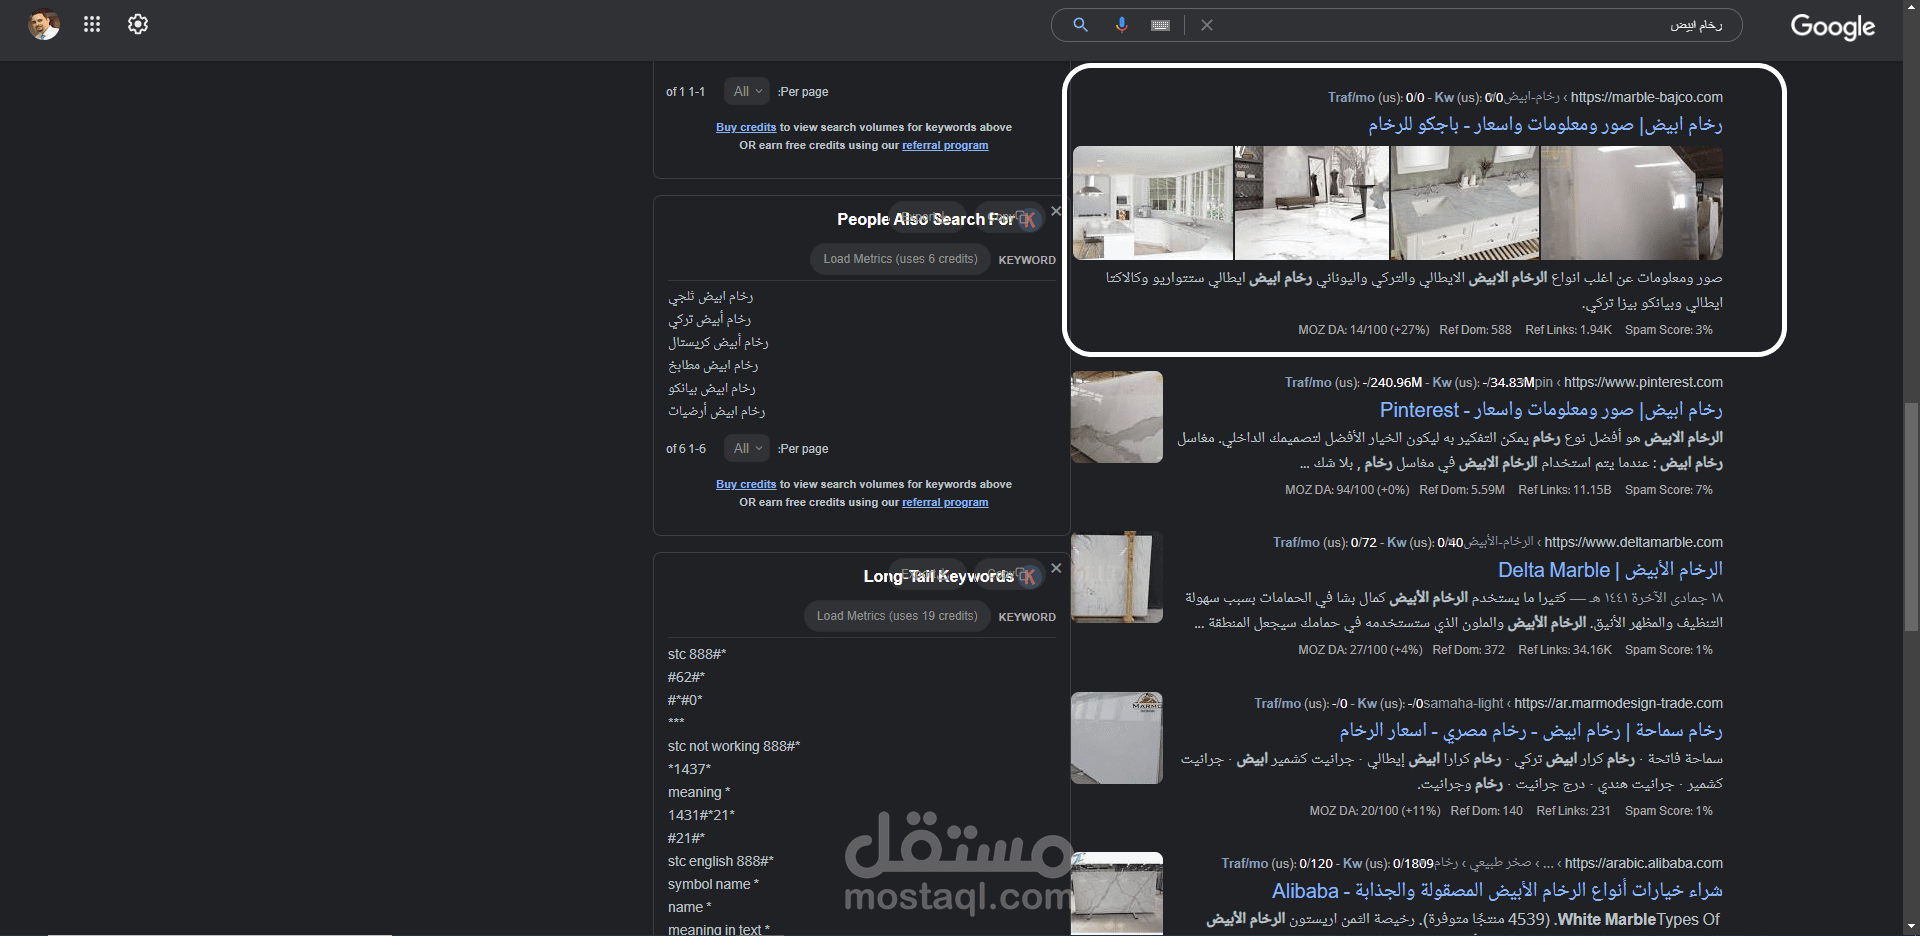The width and height of the screenshot is (1920, 936).
Task: Open the white marble slab image in the bajco result
Action: [x=1632, y=203]
